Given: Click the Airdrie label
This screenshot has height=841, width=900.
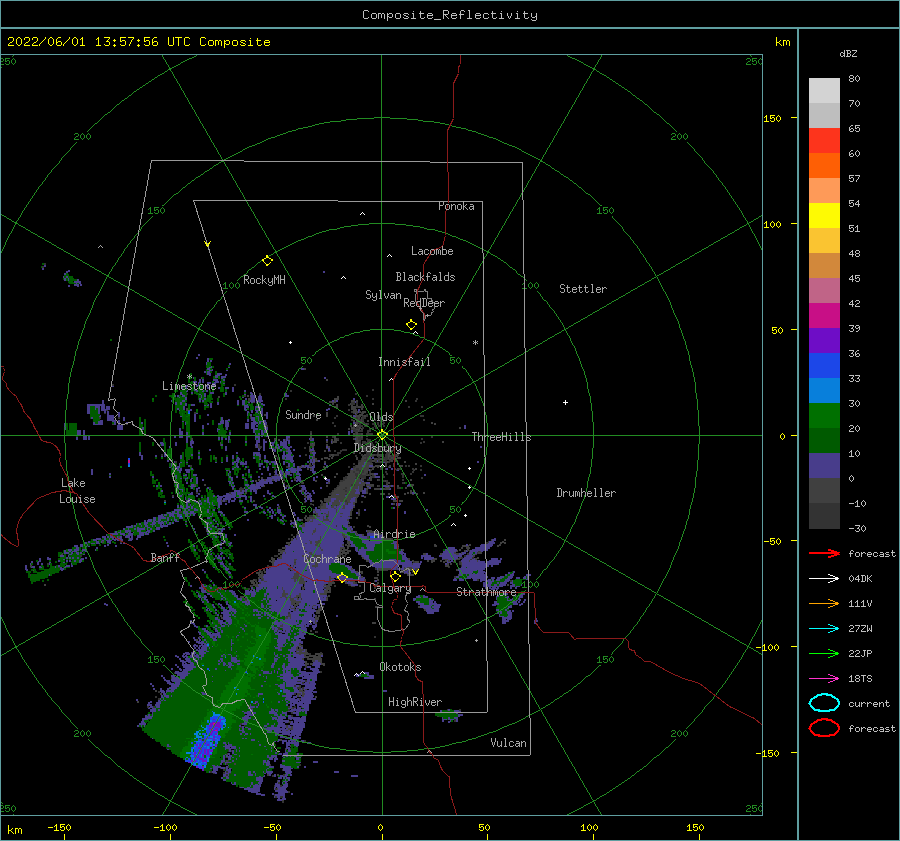Looking at the screenshot, I should (394, 534).
